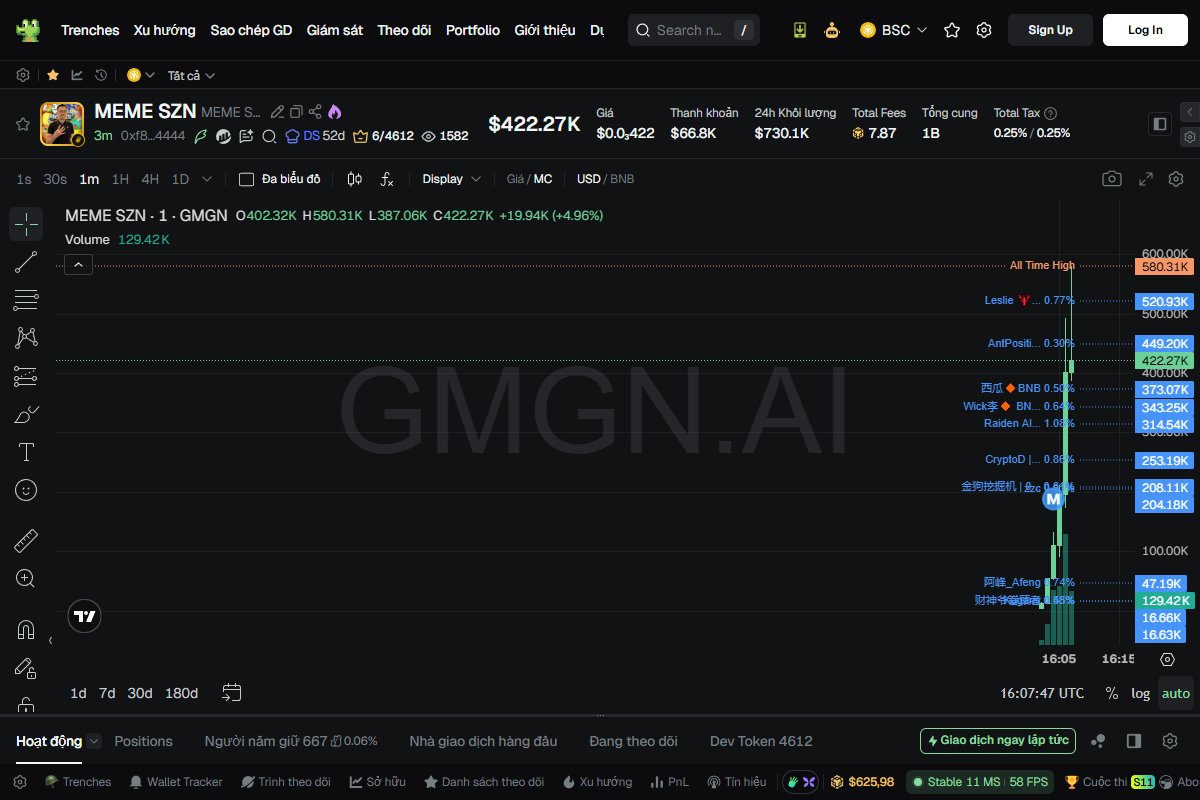Change candlestick chart type
Image resolution: width=1200 pixels, height=800 pixels.
click(354, 179)
